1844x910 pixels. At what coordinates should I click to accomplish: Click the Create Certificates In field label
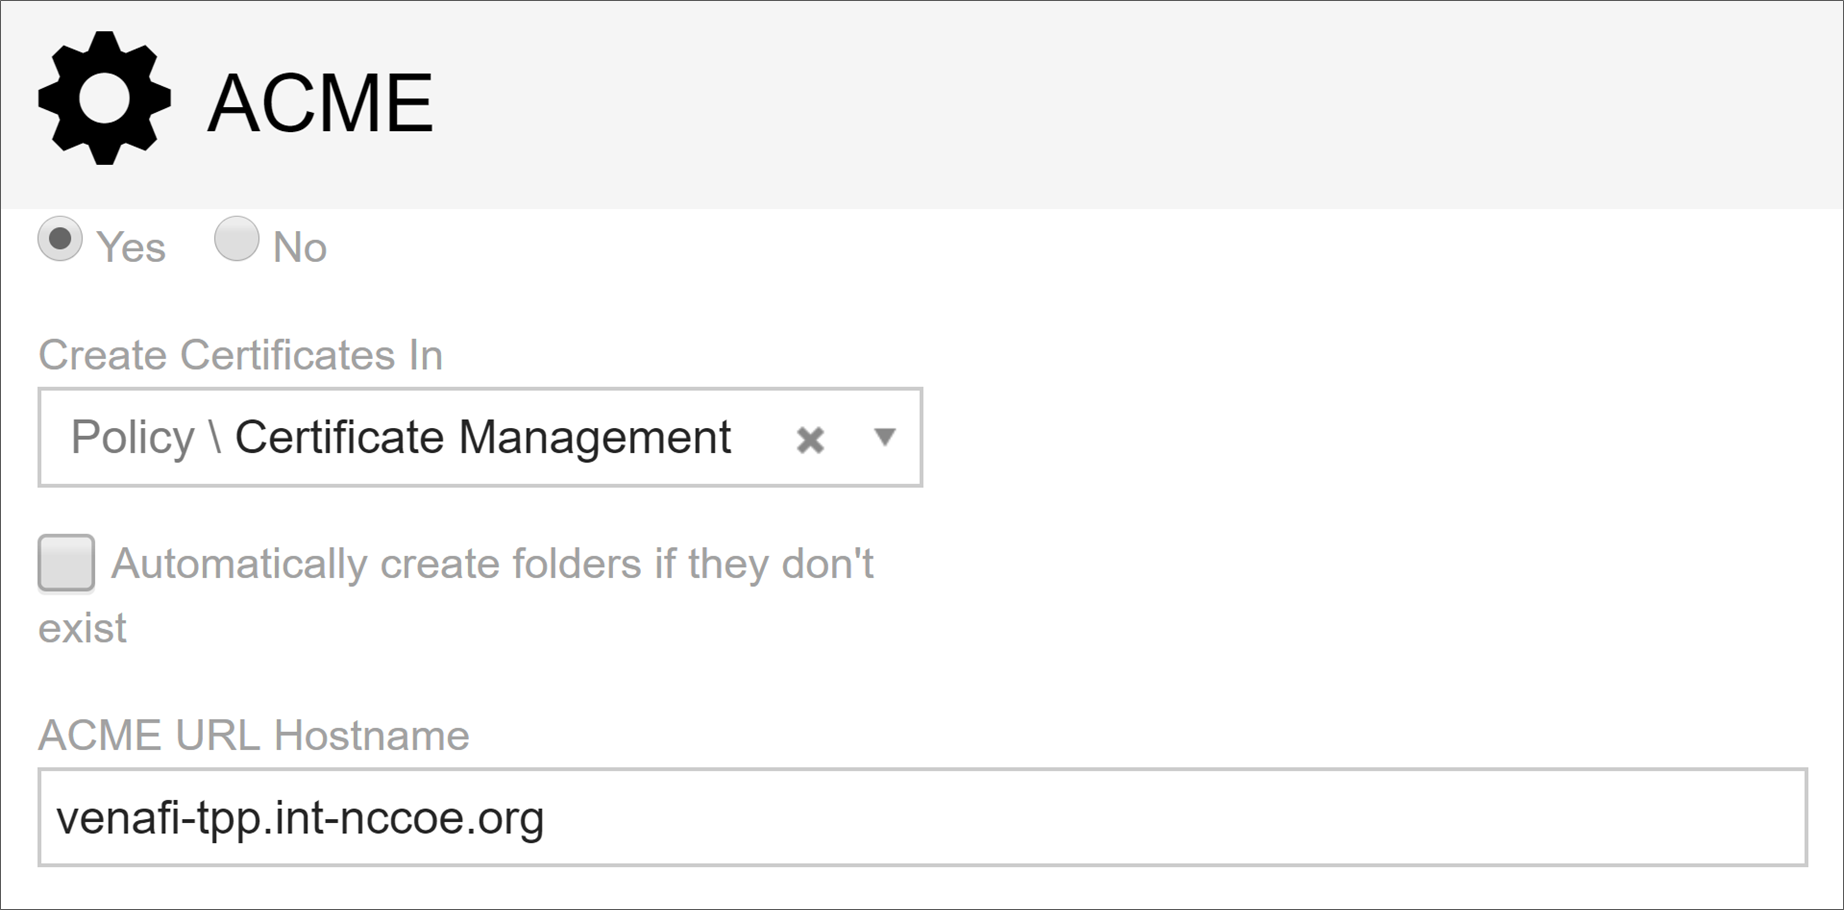click(240, 355)
